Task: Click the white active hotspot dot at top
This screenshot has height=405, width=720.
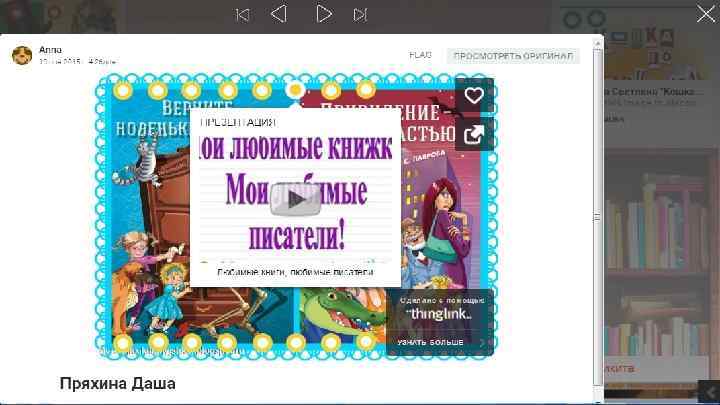Action: 295,89
